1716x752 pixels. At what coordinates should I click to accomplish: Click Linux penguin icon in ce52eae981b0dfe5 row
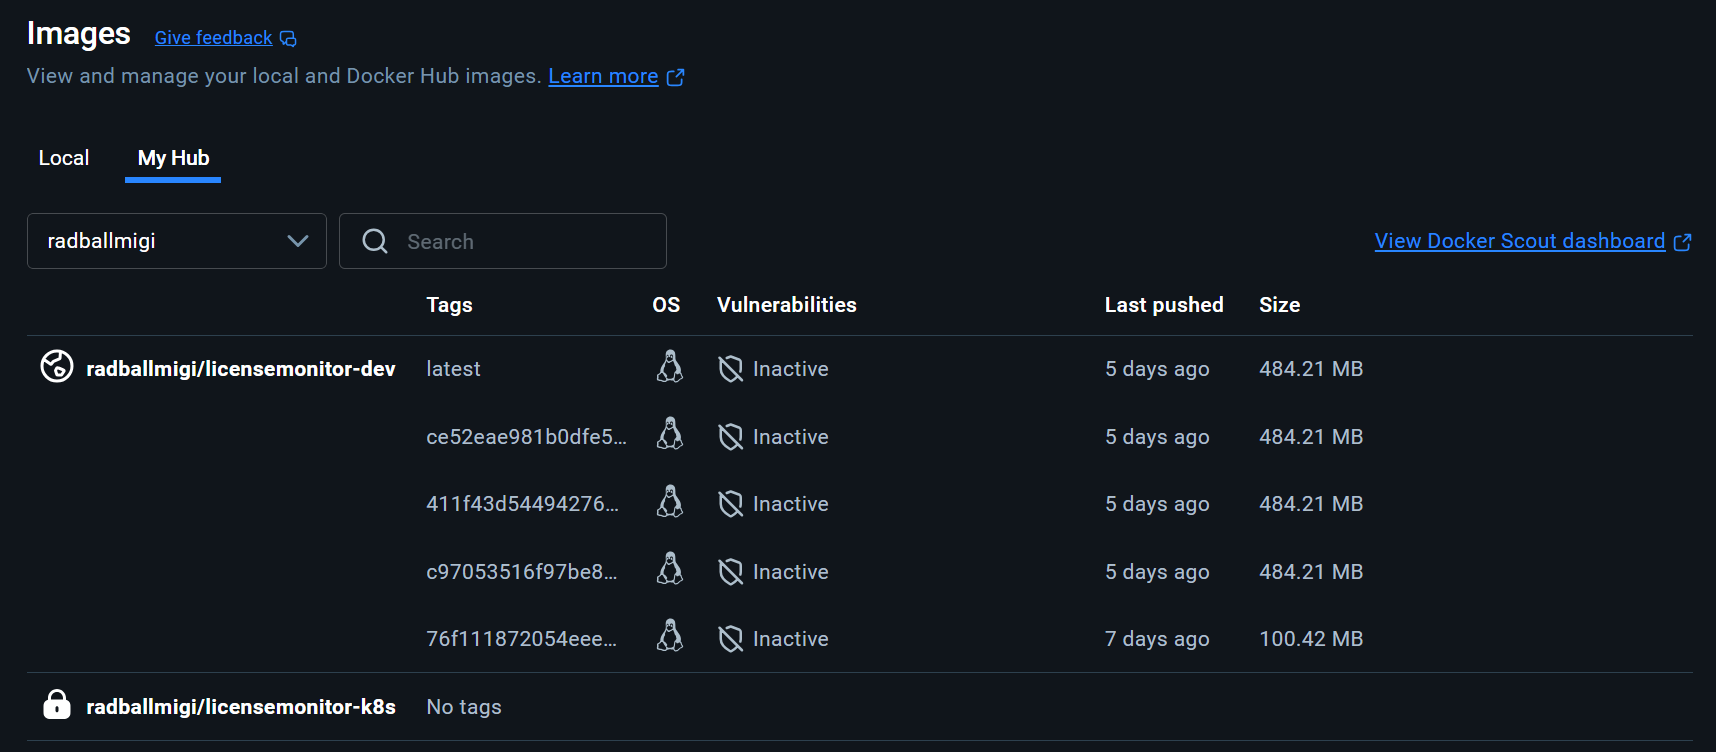click(670, 434)
